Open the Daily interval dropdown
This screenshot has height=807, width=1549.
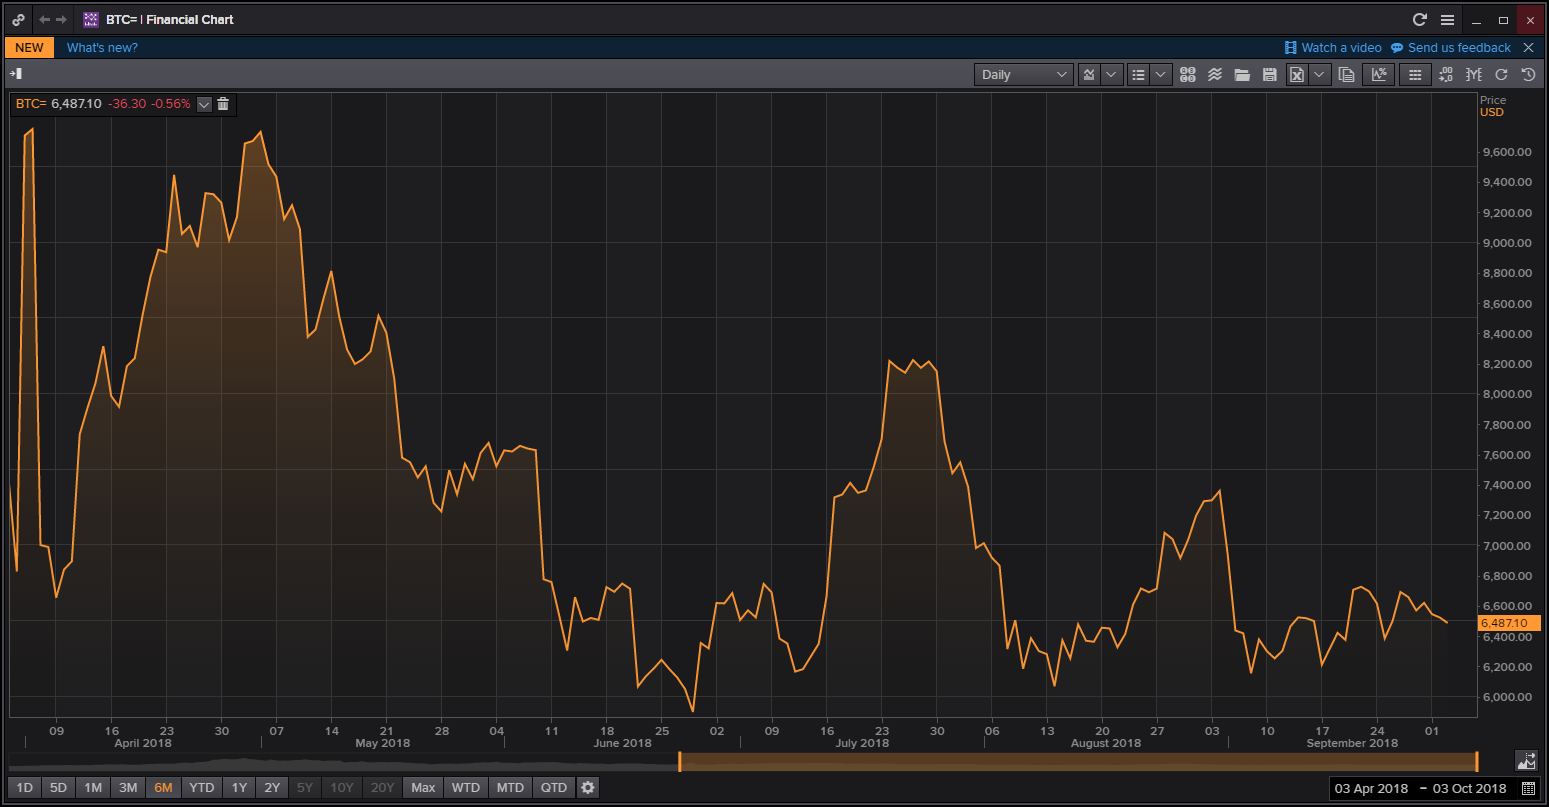click(1023, 75)
